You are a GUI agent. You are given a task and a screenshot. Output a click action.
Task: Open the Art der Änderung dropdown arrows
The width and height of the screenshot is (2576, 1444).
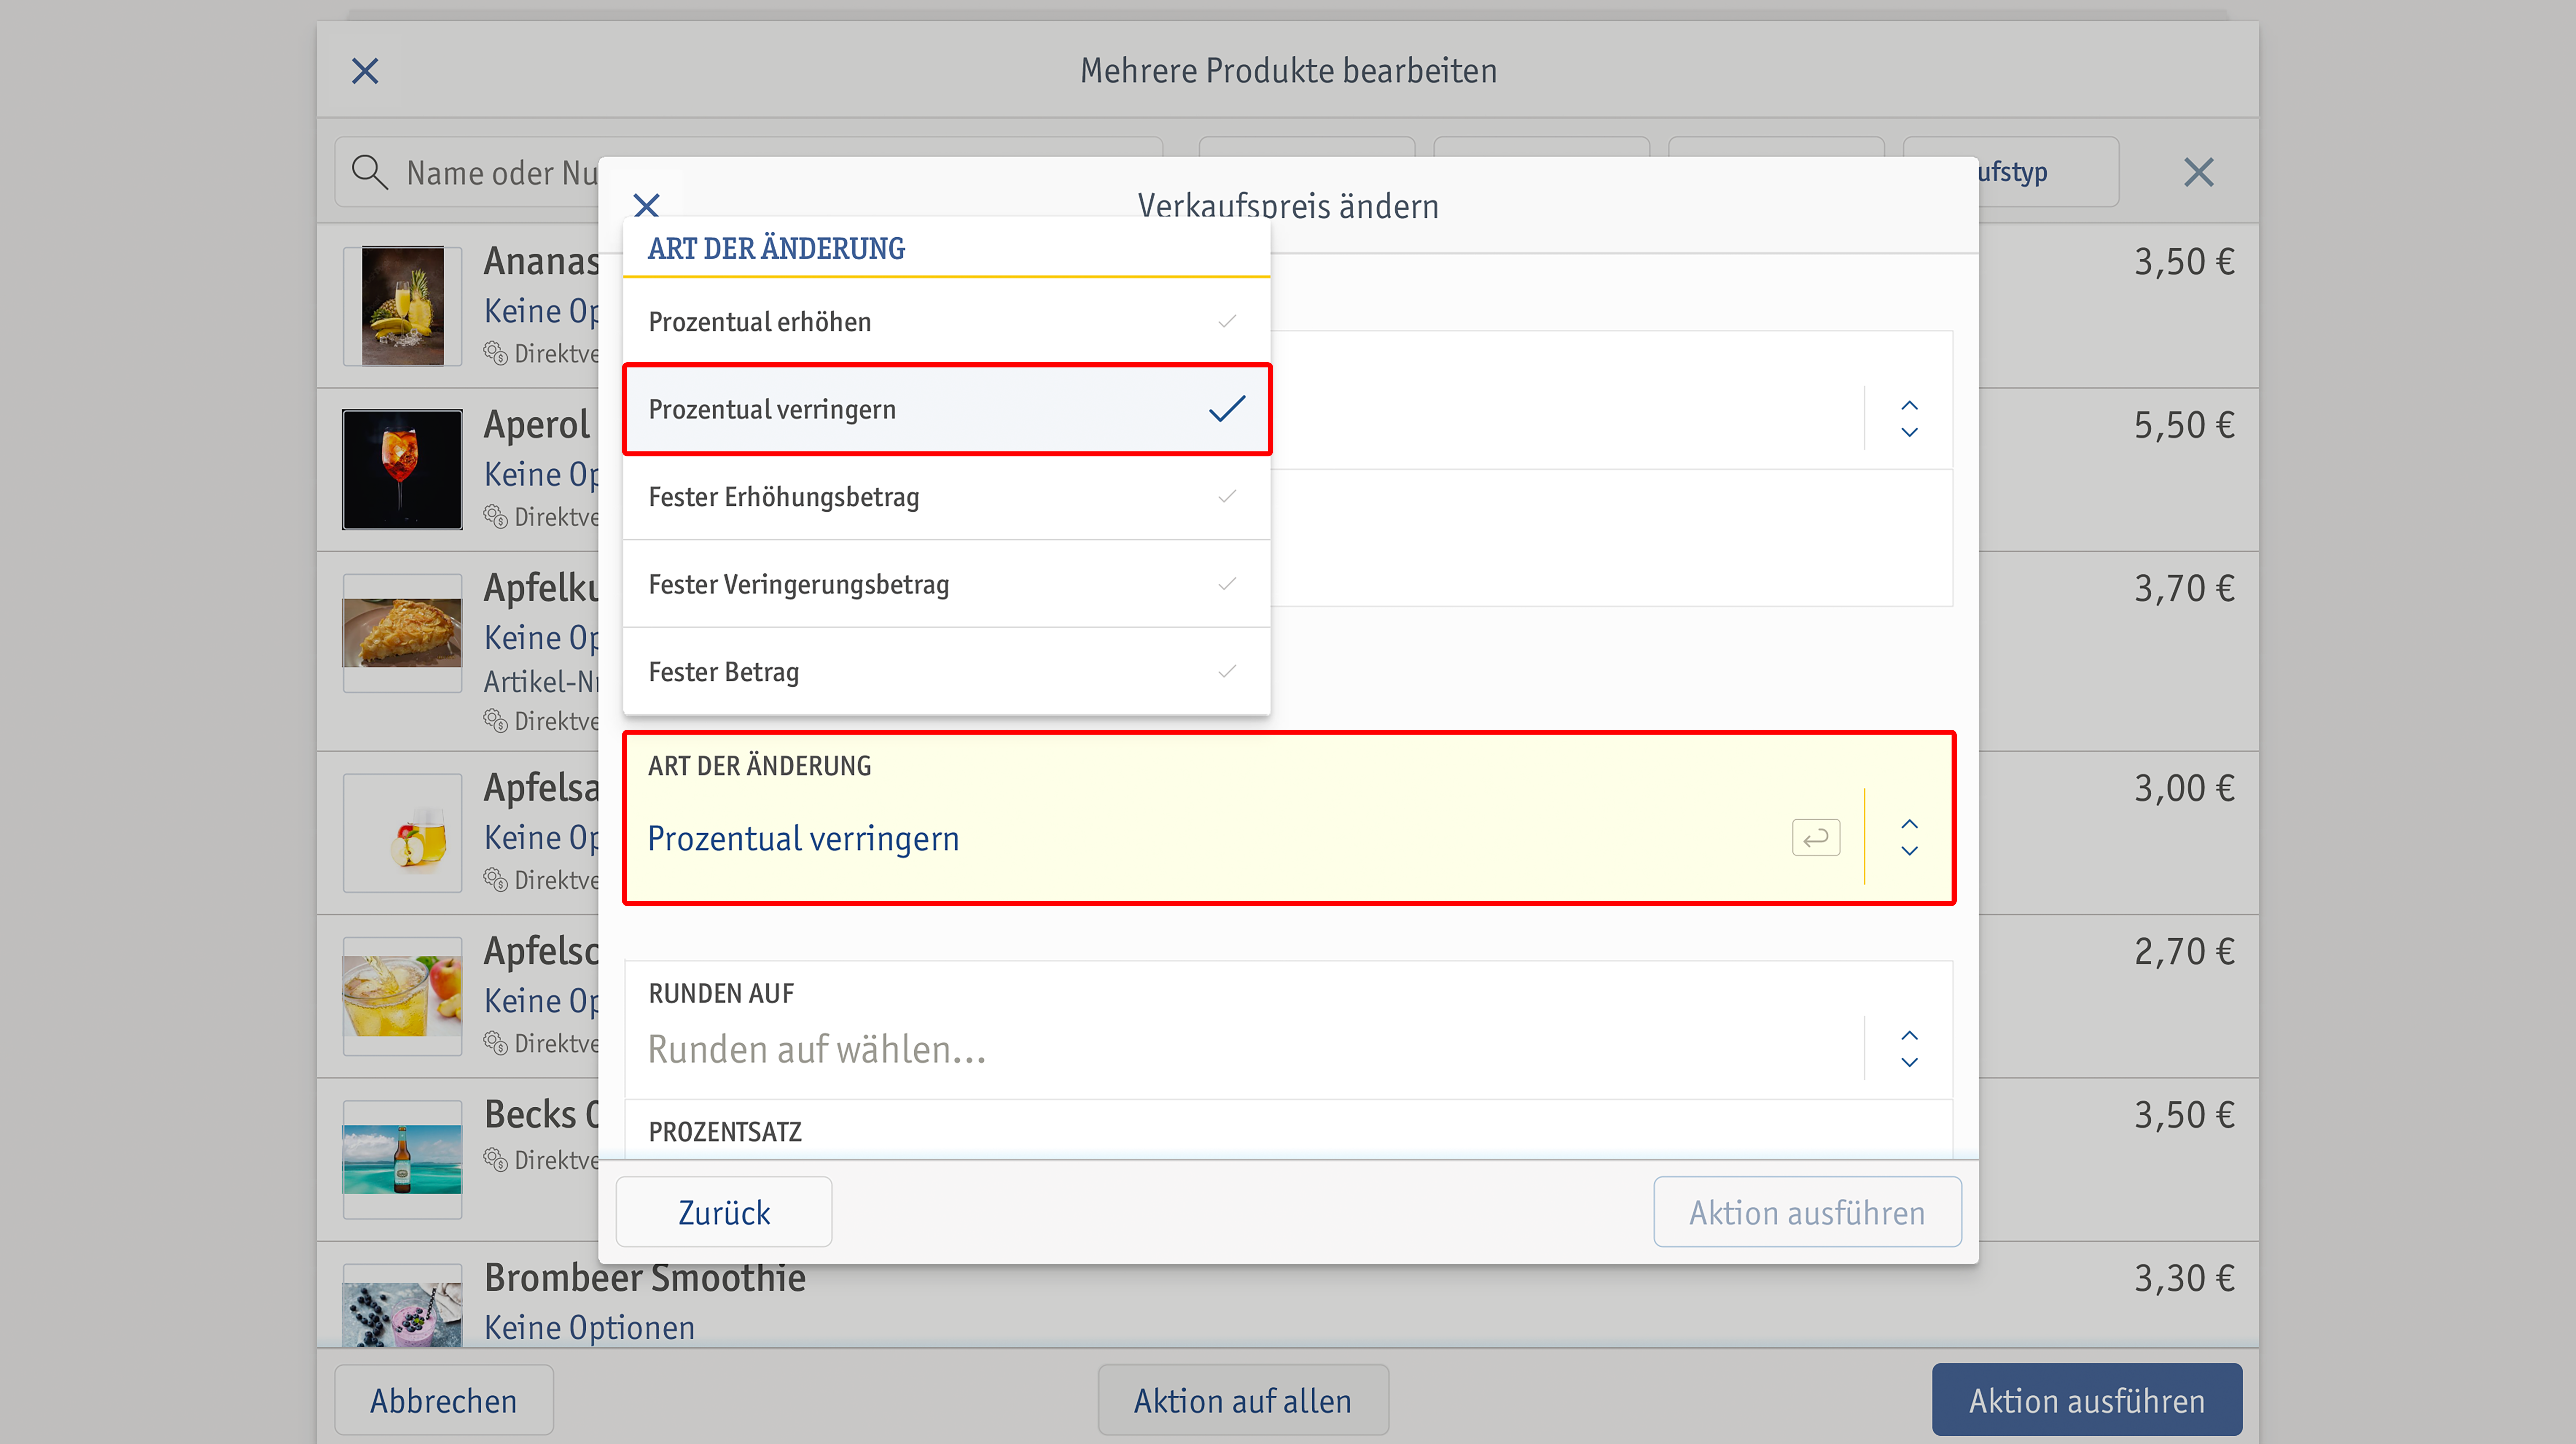[1909, 837]
